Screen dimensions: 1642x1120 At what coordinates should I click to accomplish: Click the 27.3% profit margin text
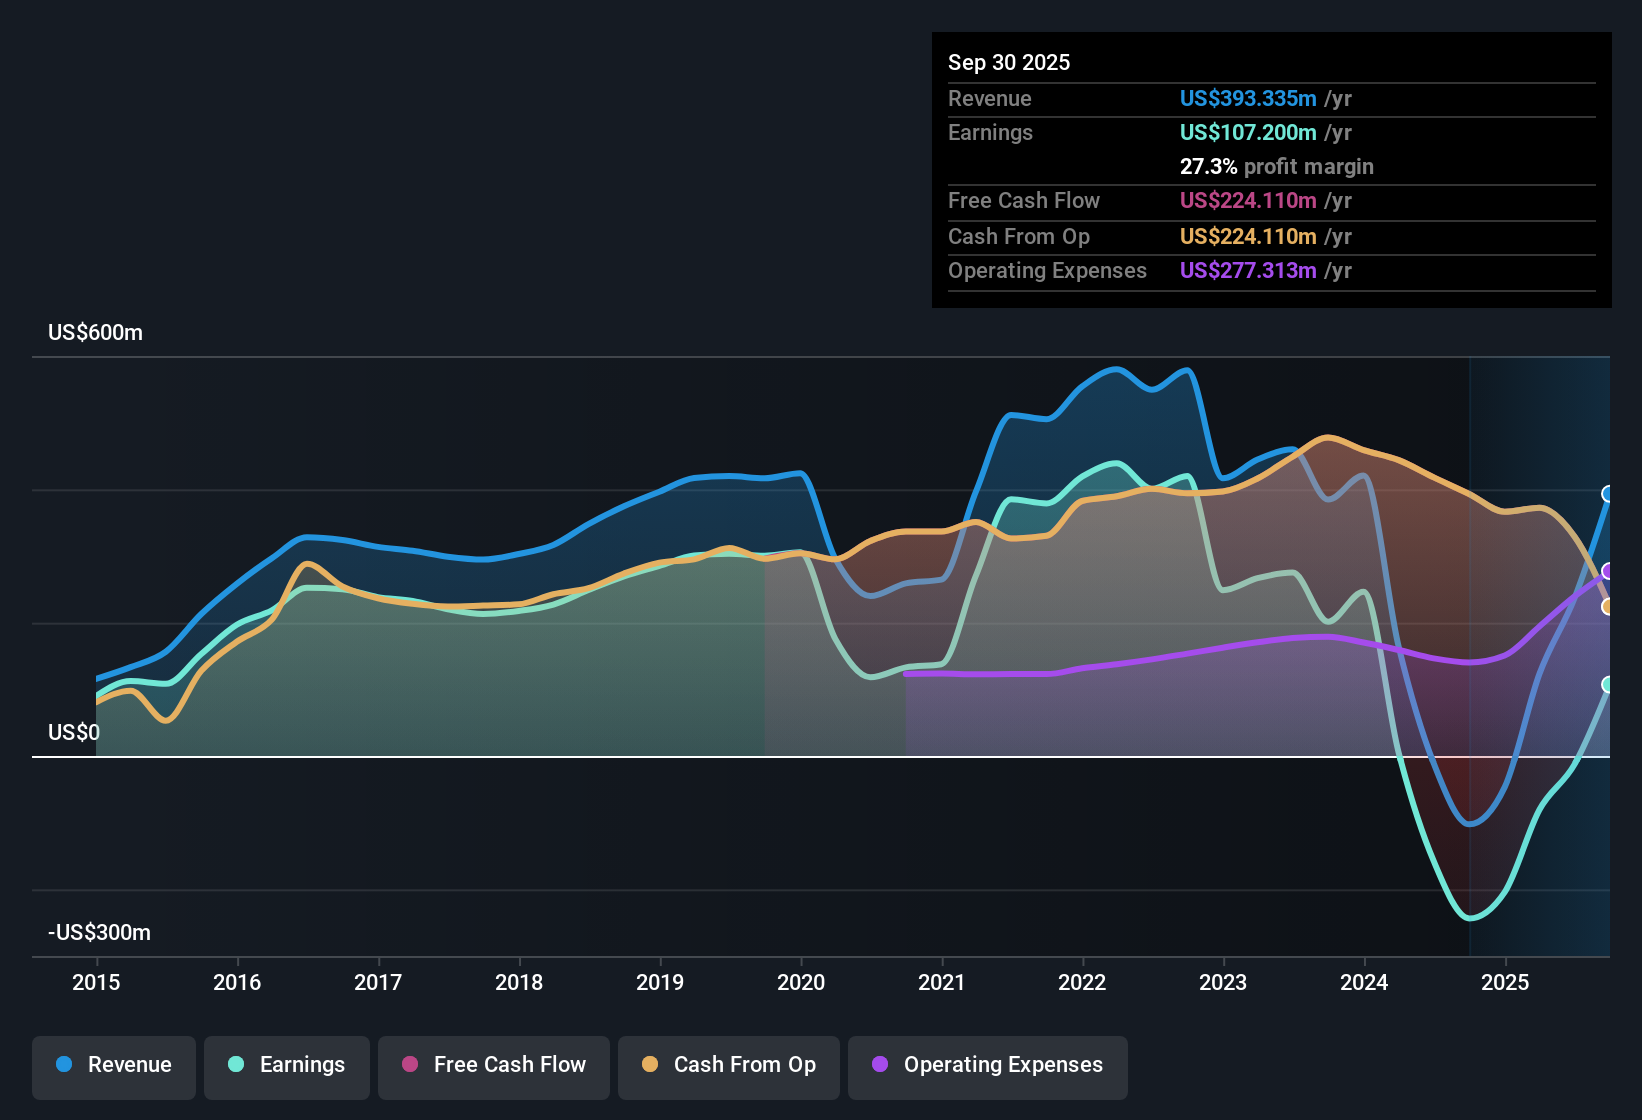click(1277, 166)
